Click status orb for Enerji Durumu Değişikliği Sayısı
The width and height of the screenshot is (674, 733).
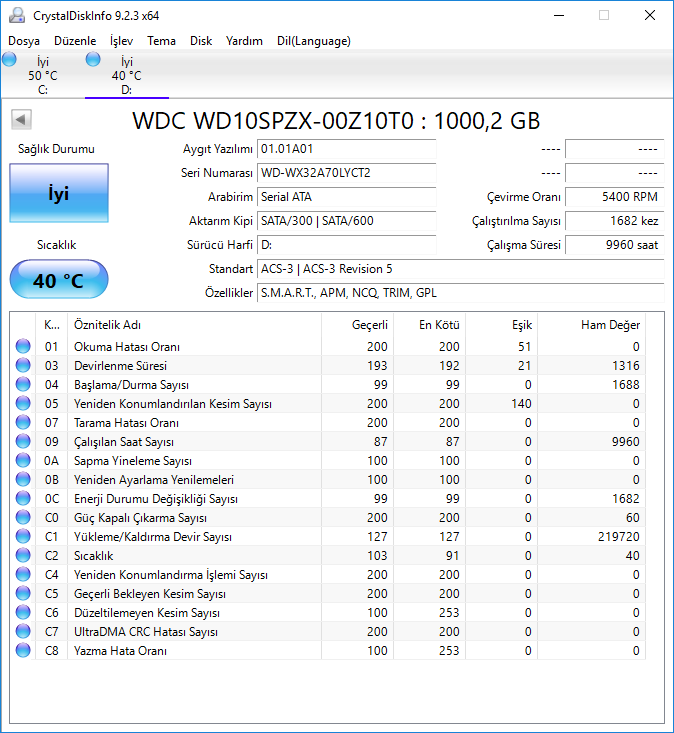coord(23,498)
